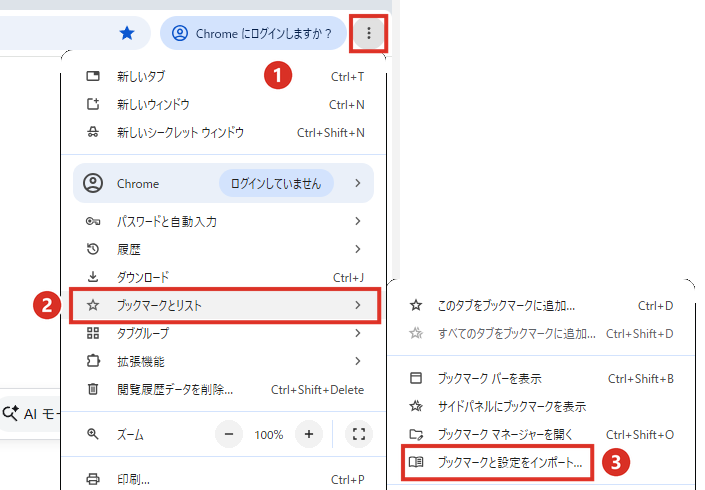Screen dimensions: 705x490
Task: Click the star icon beside ブックマークとリスト
Action: (x=93, y=305)
